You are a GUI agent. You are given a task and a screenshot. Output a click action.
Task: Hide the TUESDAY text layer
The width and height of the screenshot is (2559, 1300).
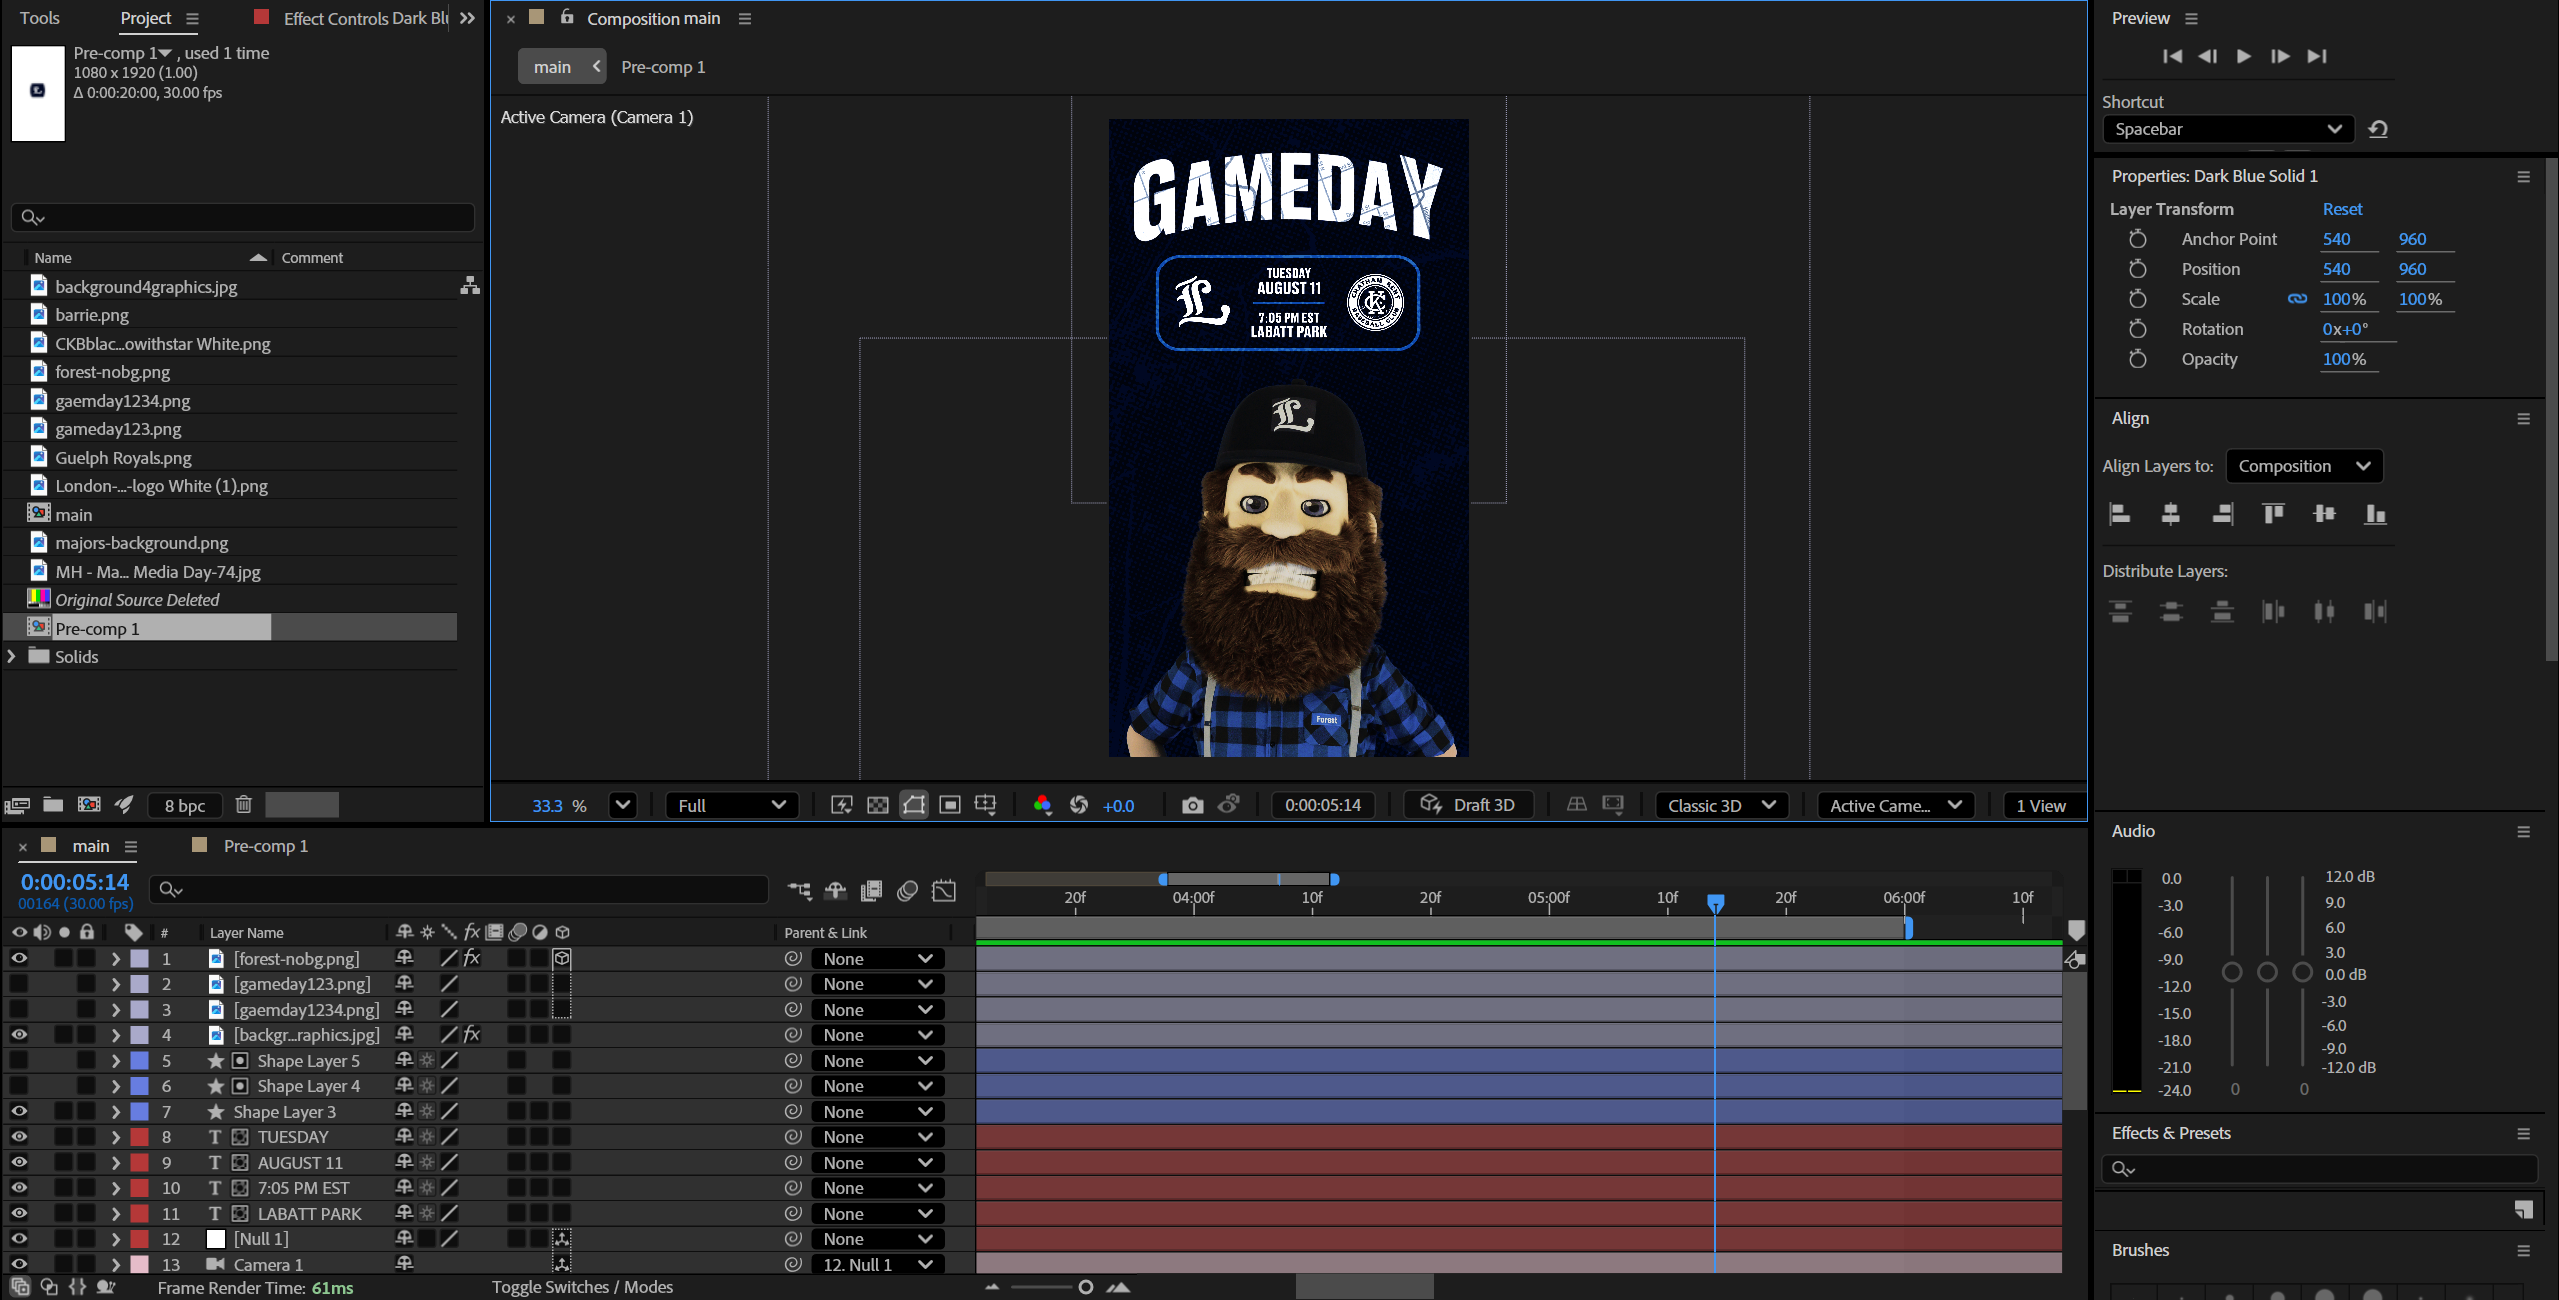coord(19,1137)
